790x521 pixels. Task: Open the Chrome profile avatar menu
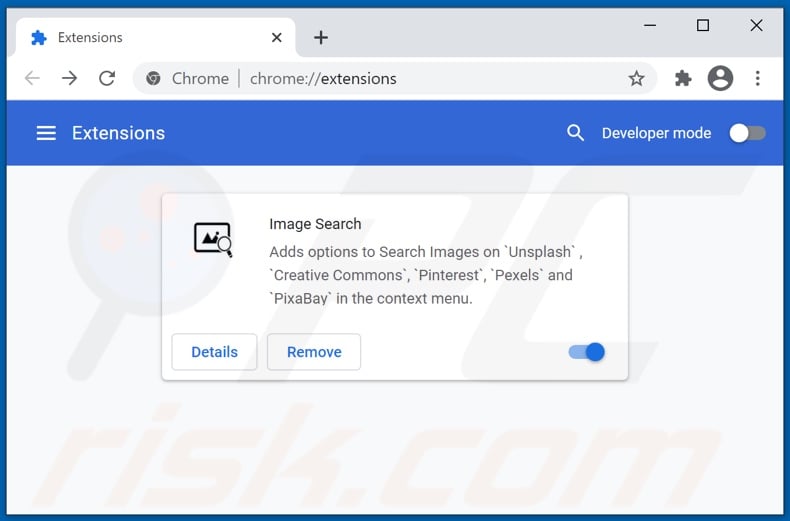pos(720,79)
